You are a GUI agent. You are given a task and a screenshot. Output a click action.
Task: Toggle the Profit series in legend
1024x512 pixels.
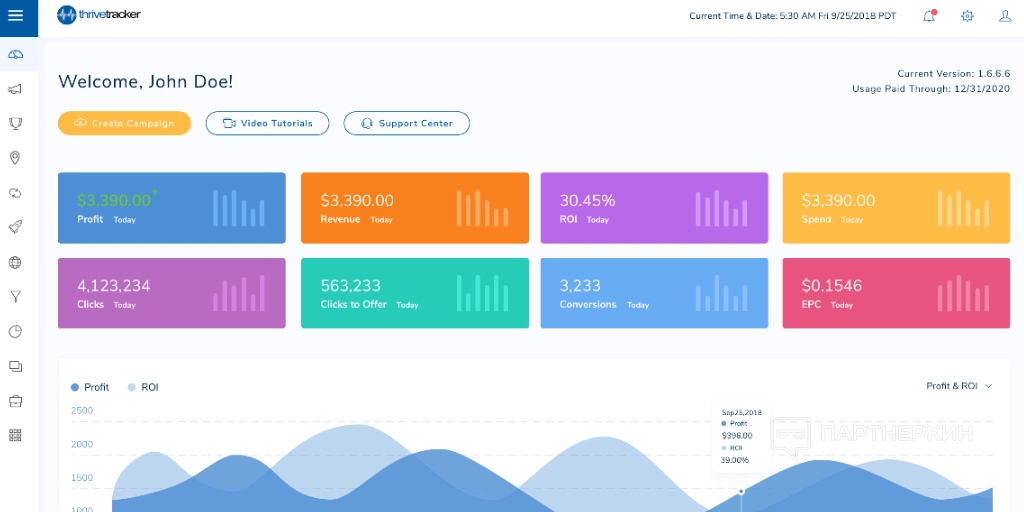point(90,387)
